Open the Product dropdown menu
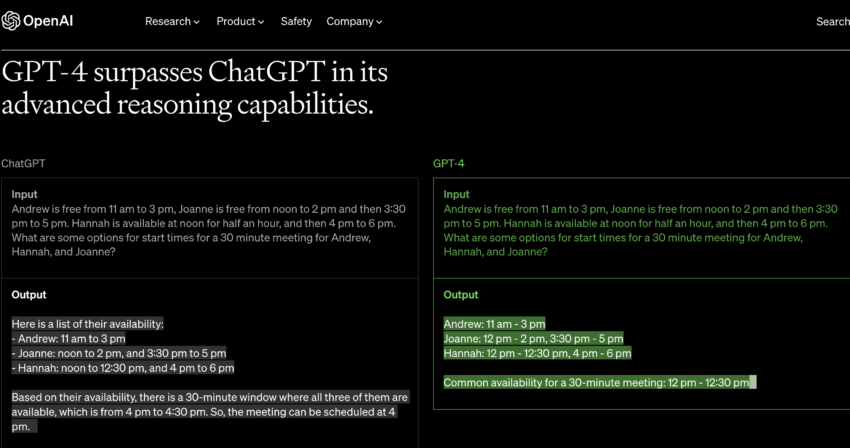Screen dimensions: 850x448 click(240, 21)
